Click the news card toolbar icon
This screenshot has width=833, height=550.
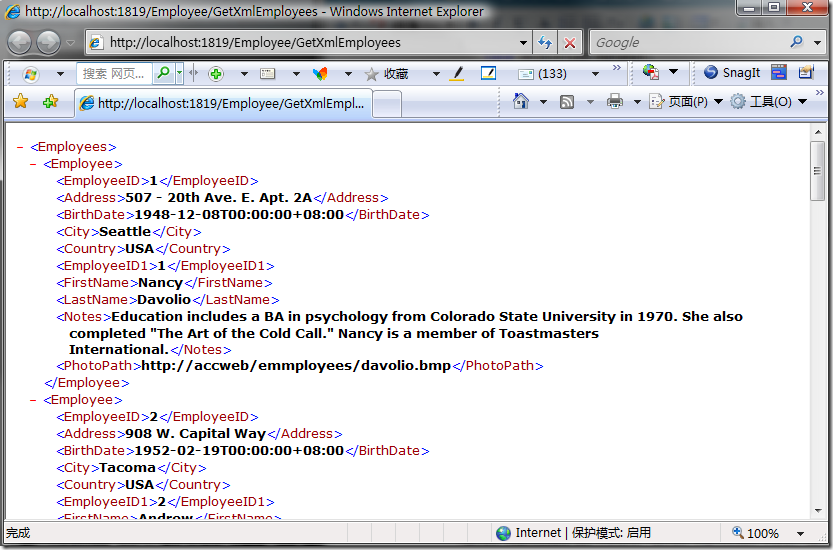pos(268,74)
